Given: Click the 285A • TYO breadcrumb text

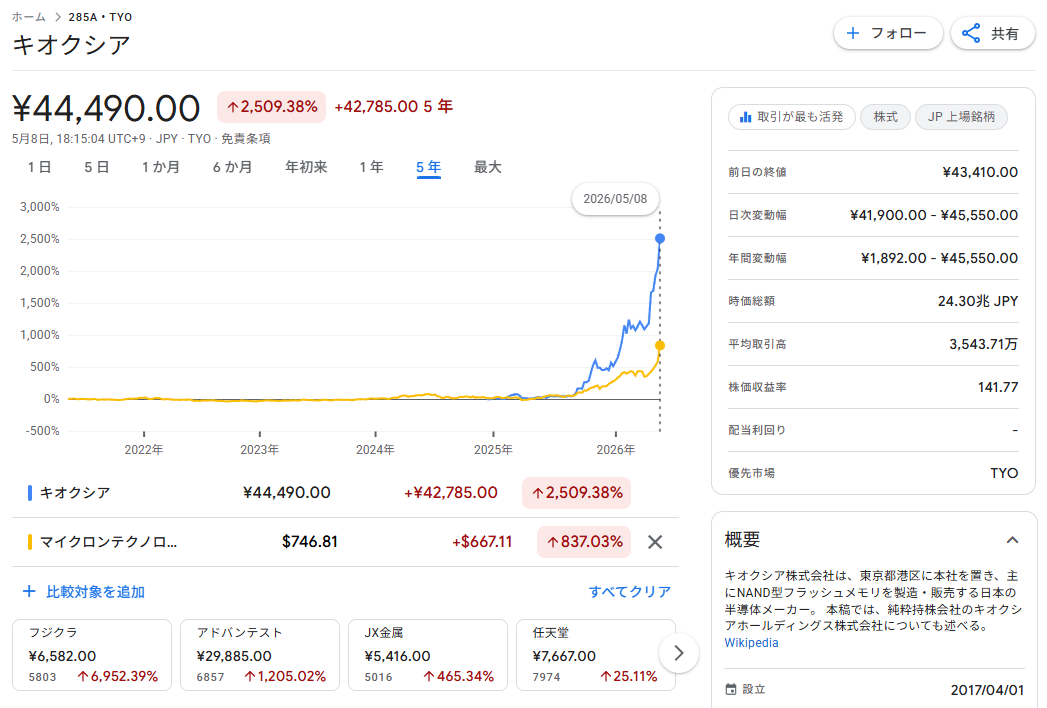Looking at the screenshot, I should pyautogui.click(x=100, y=17).
